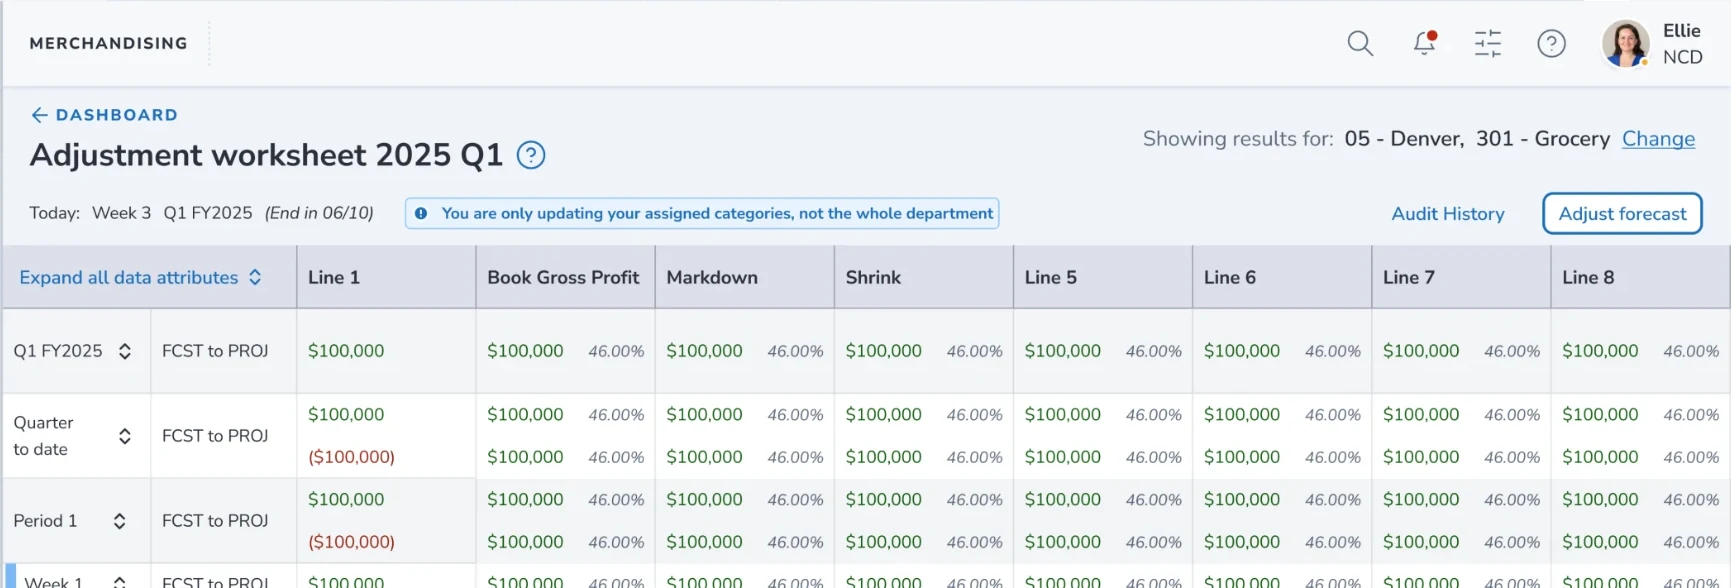
Task: Select the Line 7 column header
Action: tap(1460, 277)
